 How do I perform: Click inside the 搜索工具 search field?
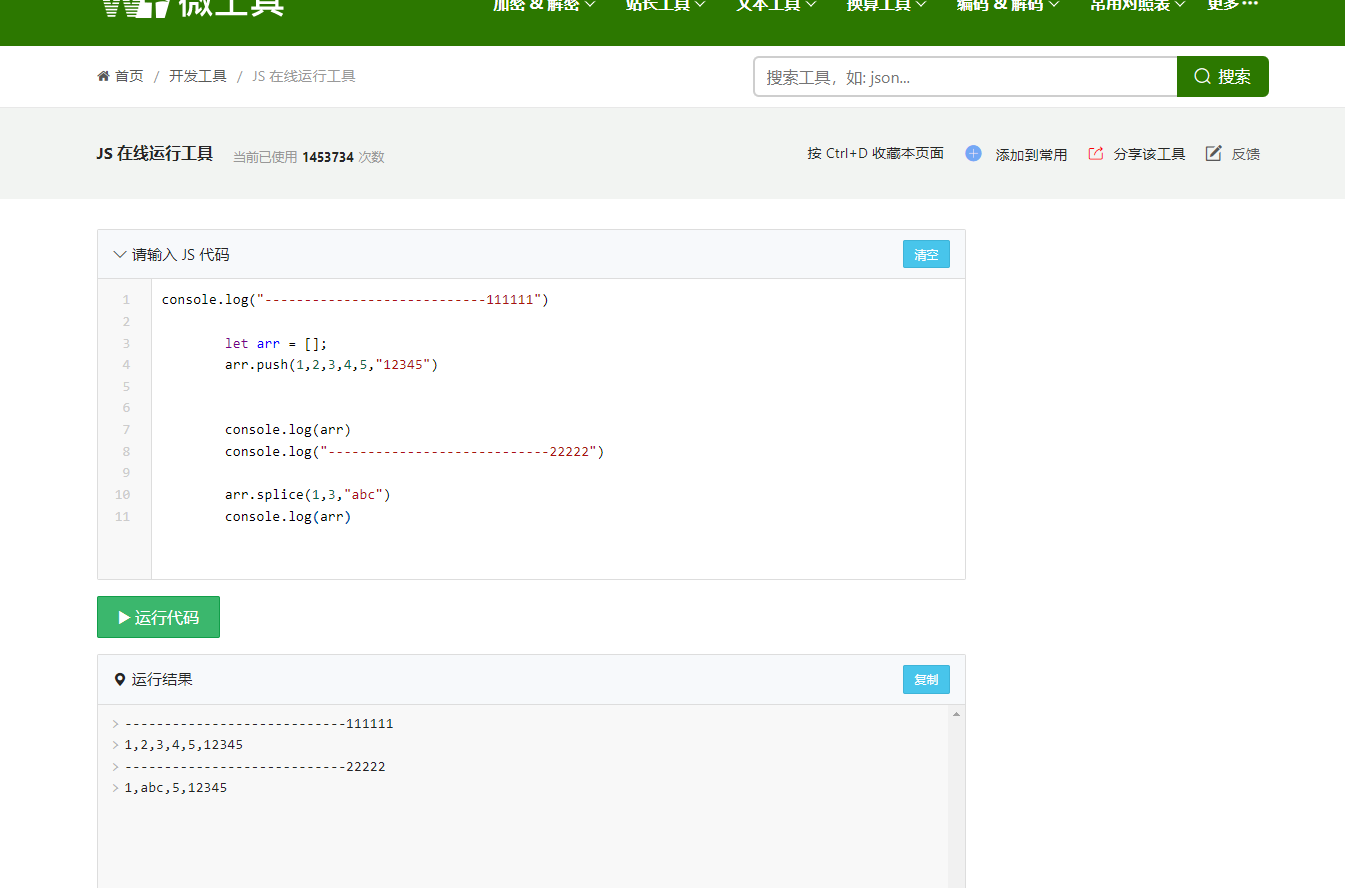tap(965, 77)
